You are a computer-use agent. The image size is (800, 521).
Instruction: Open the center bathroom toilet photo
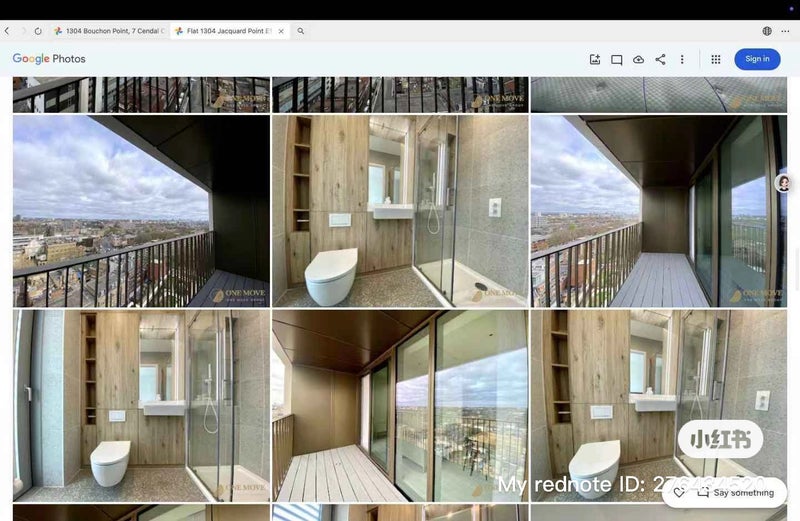click(x=399, y=210)
